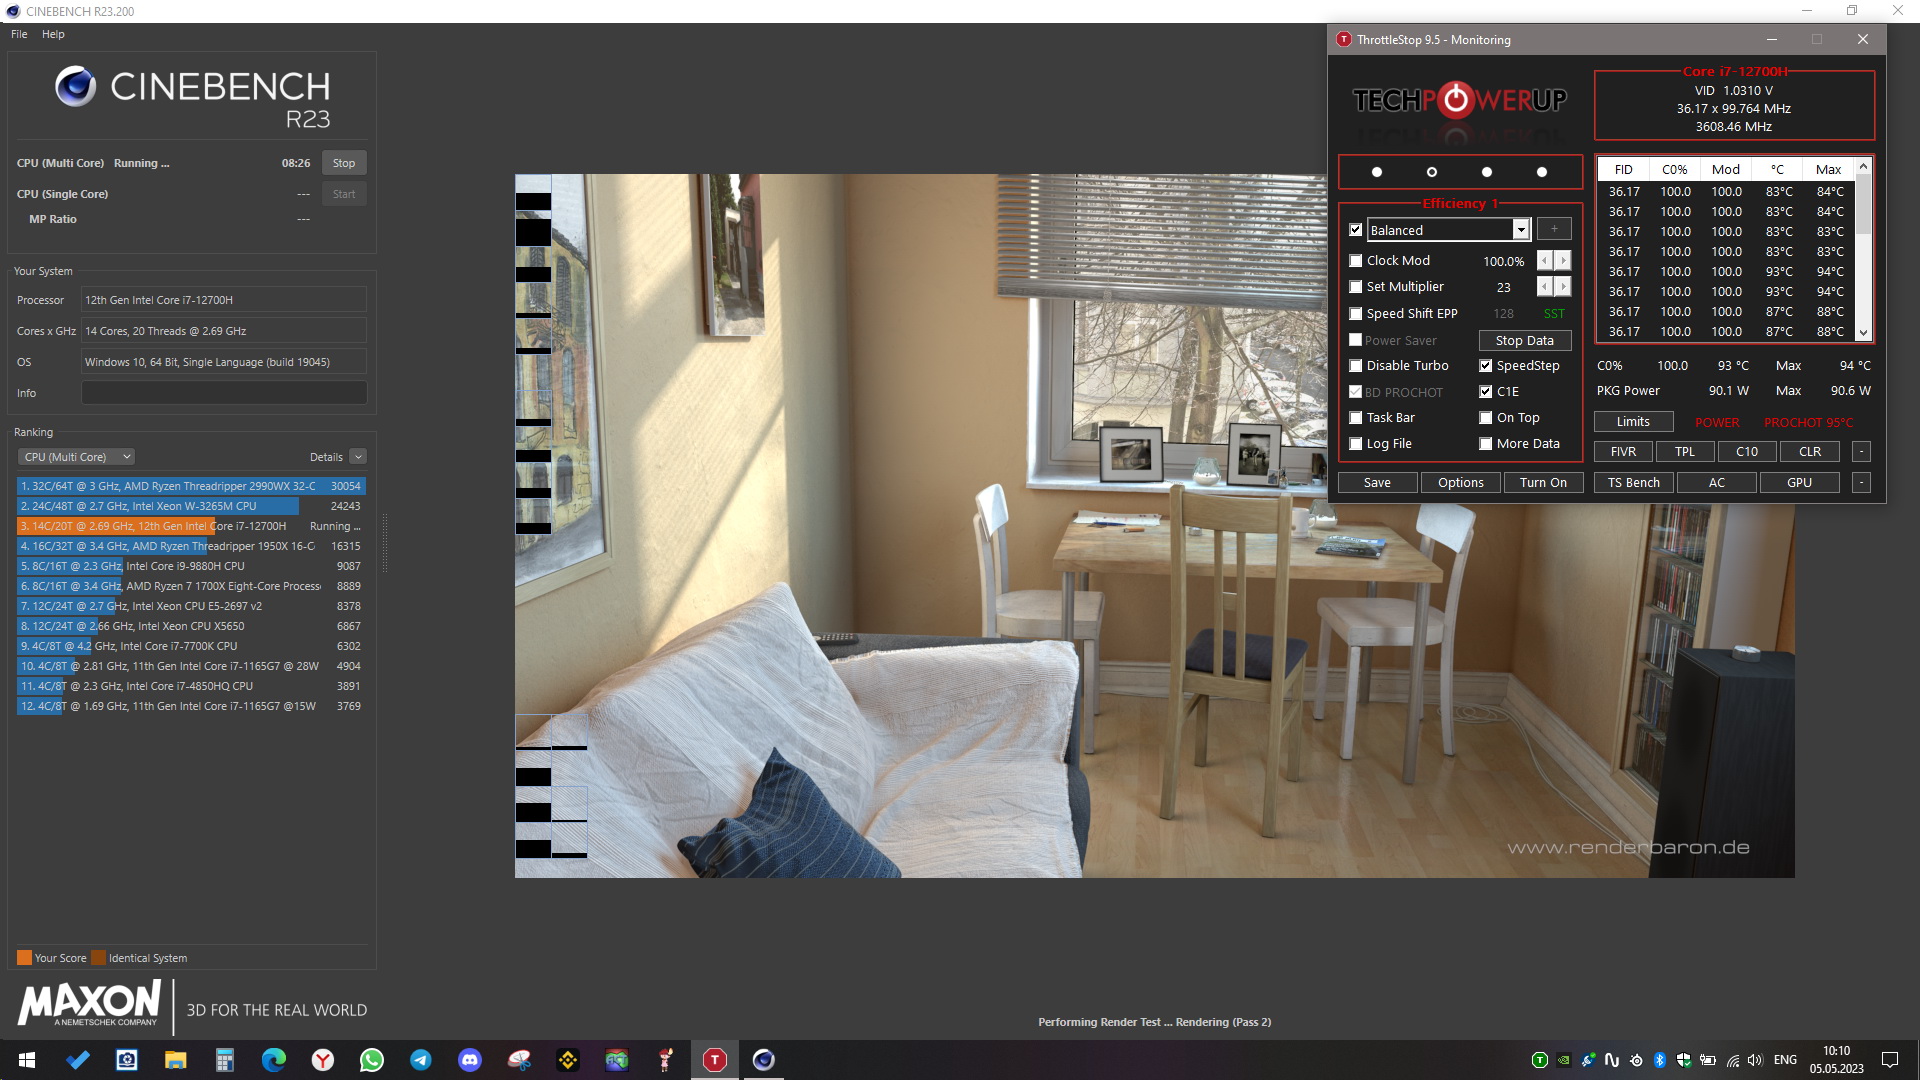This screenshot has height=1080, width=1920.
Task: Open the TPL power limits button
Action: point(1685,452)
